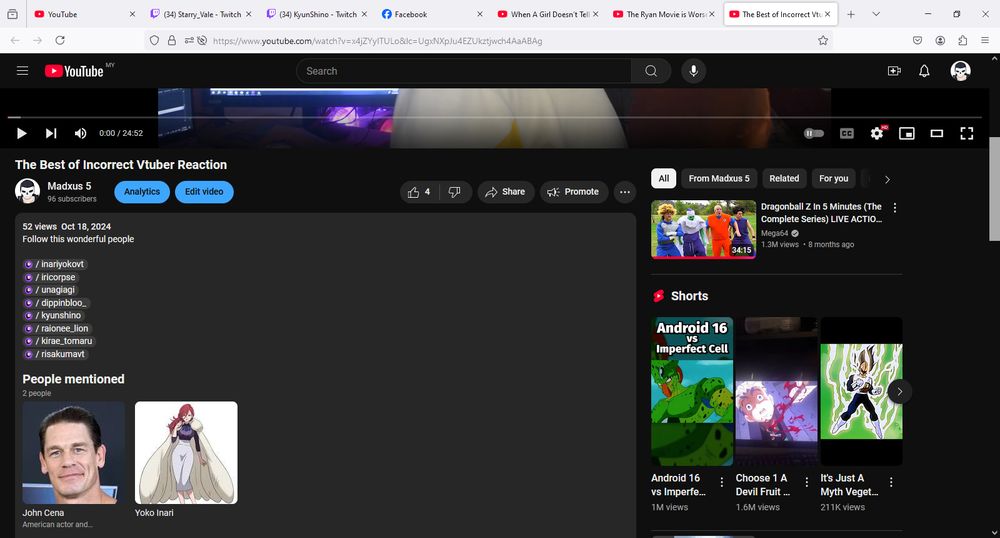
Task: Open the YouTube guide hamburger menu
Action: (x=22, y=71)
